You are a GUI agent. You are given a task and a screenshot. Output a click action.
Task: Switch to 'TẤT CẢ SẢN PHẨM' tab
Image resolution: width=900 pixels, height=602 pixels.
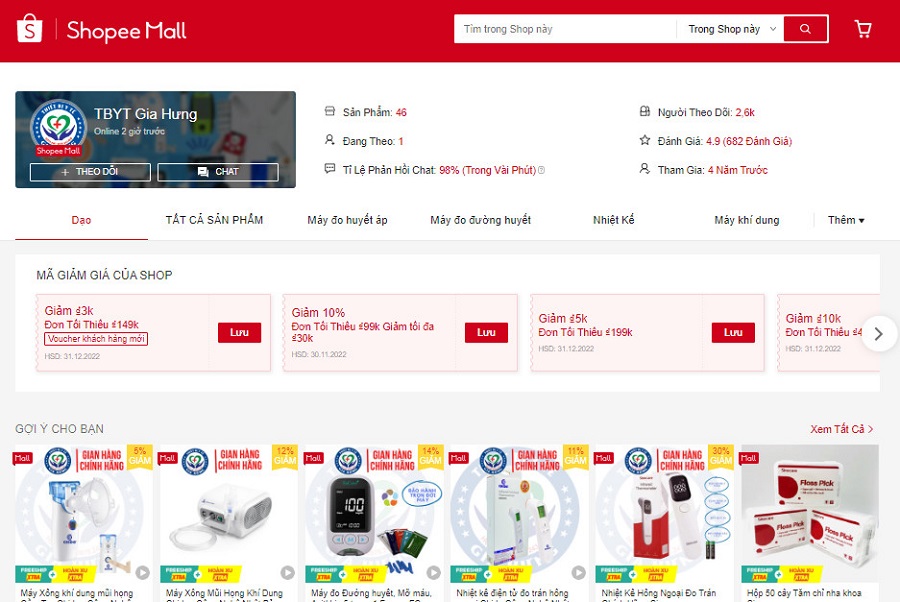[x=214, y=220]
